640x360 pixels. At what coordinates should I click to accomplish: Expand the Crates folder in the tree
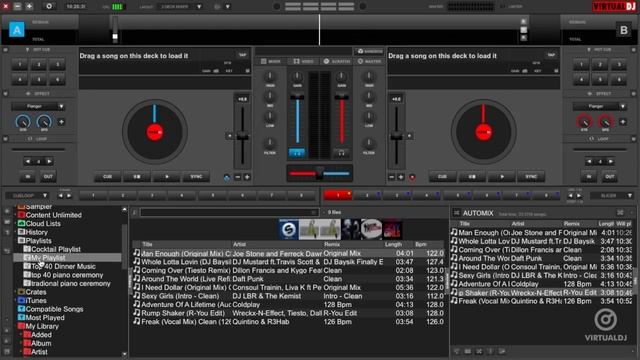pos(16,292)
